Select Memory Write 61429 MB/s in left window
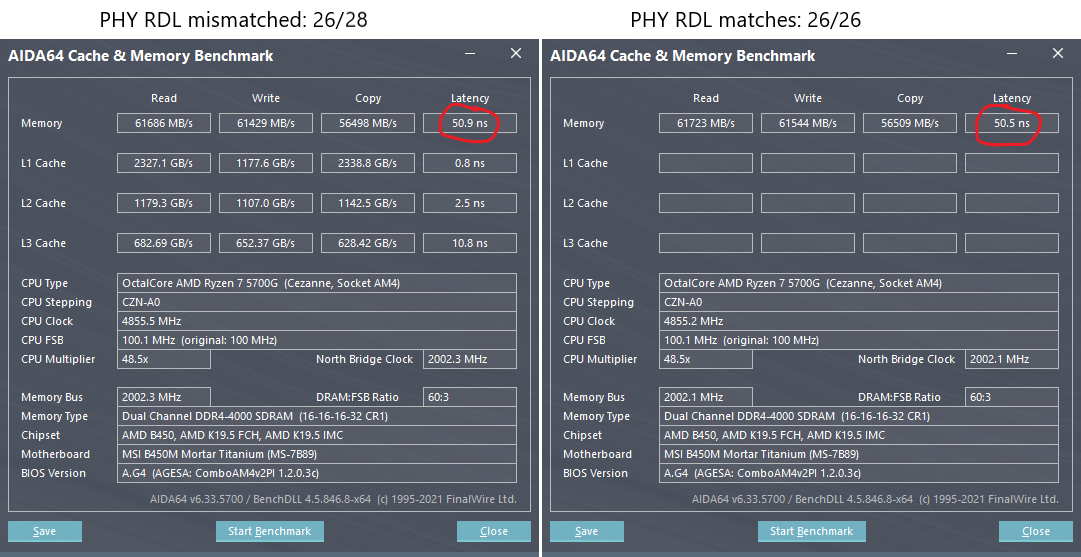Image resolution: width=1081 pixels, height=557 pixels. click(265, 123)
